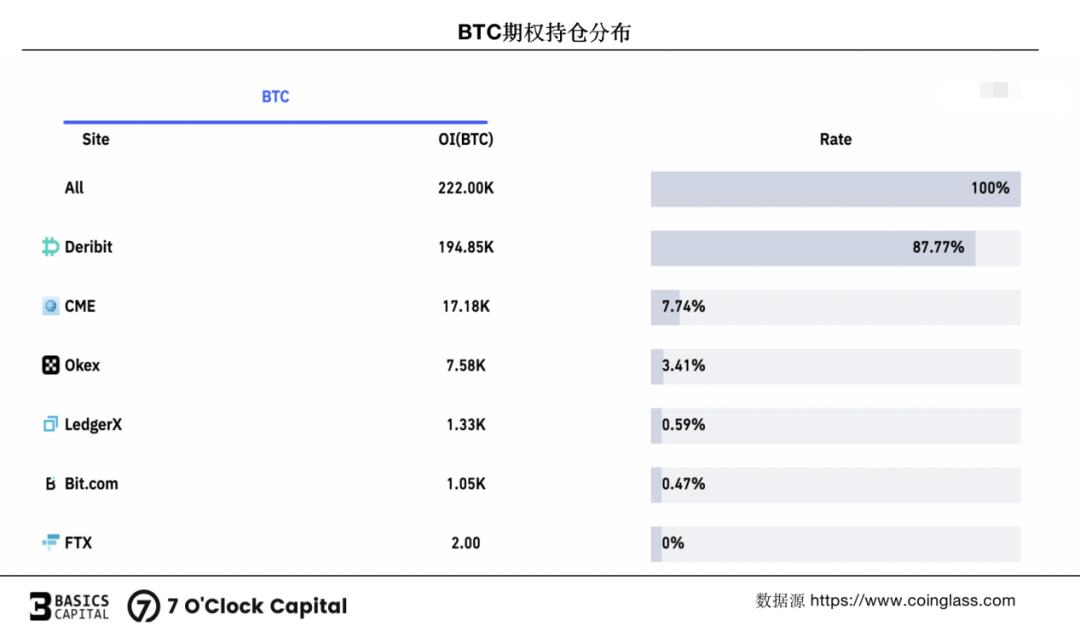Open the Deribit exchange row name
Image resolution: width=1080 pixels, height=632 pixels.
[88, 247]
